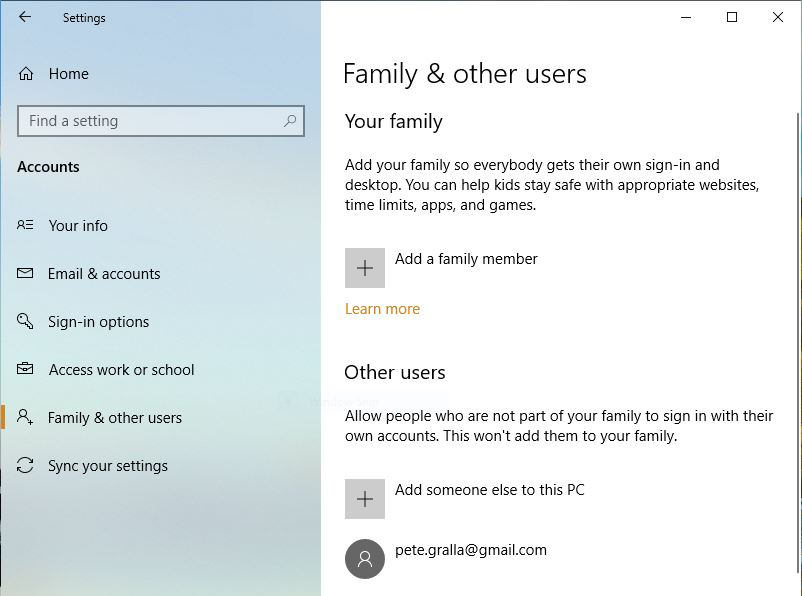802x596 pixels.
Task: Click the Email & accounts envelope icon
Action: pos(25,273)
